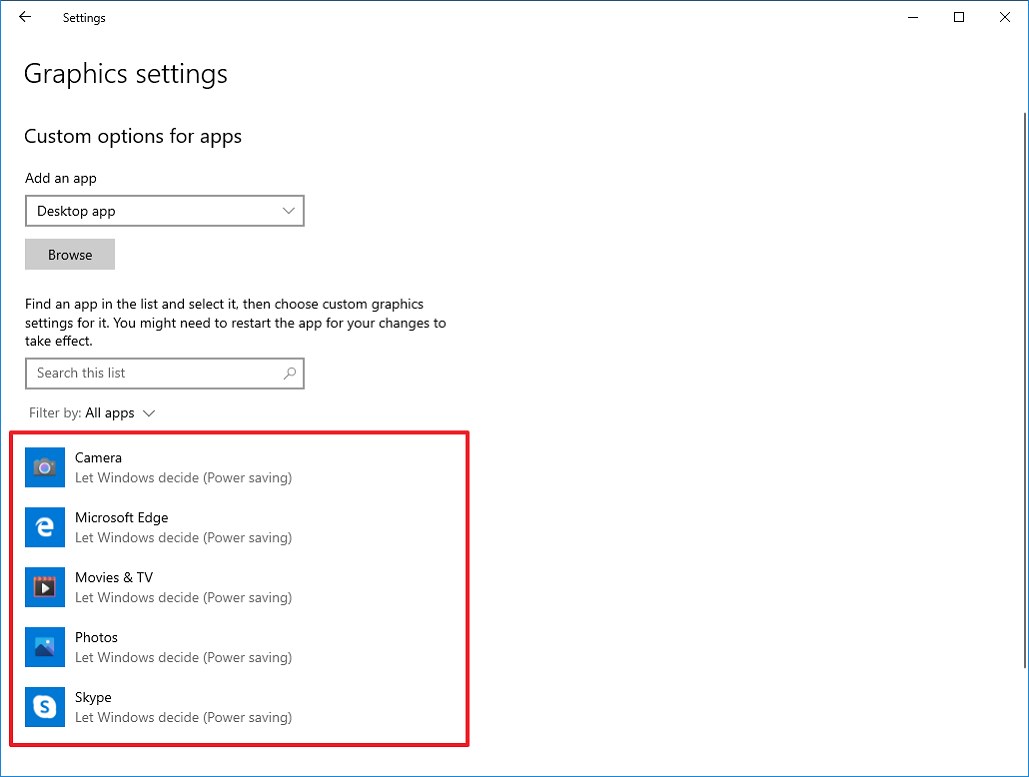Select the Camera list entry name
Image resolution: width=1029 pixels, height=777 pixels.
pos(98,457)
